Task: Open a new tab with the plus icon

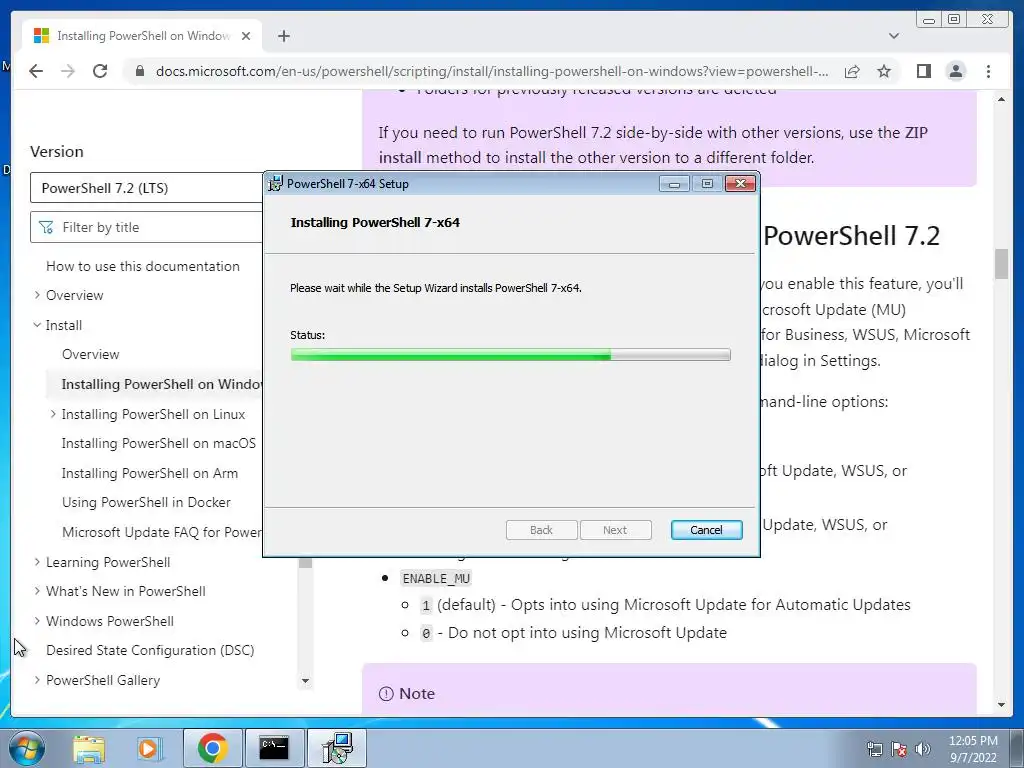Action: tap(283, 36)
